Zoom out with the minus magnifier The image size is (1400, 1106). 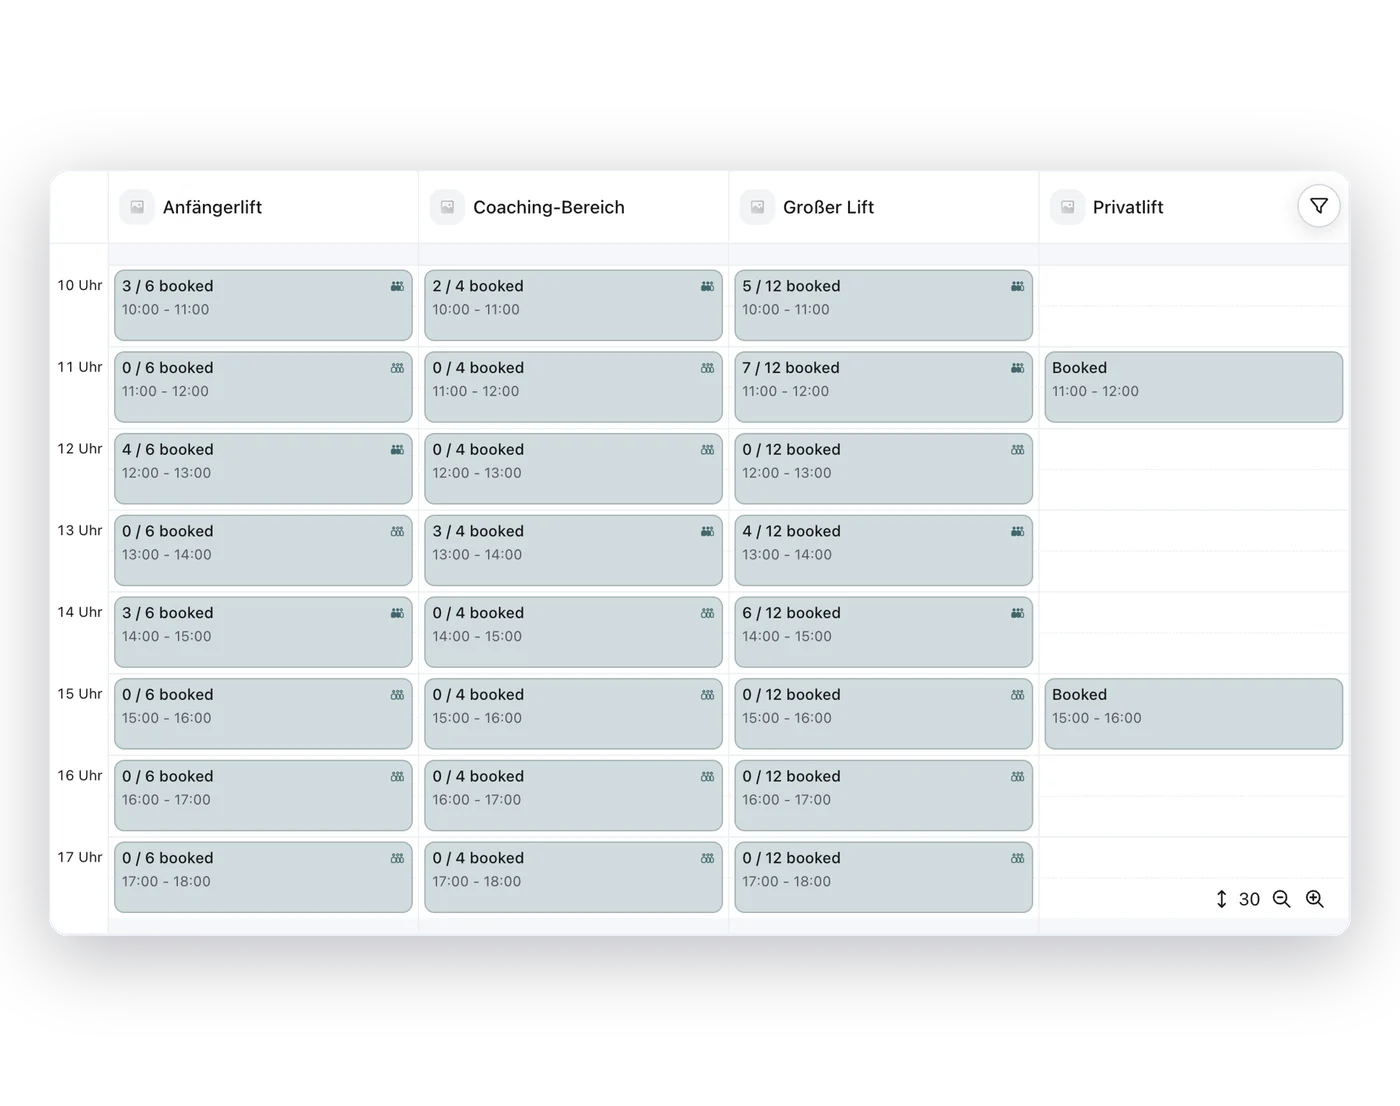(1281, 899)
